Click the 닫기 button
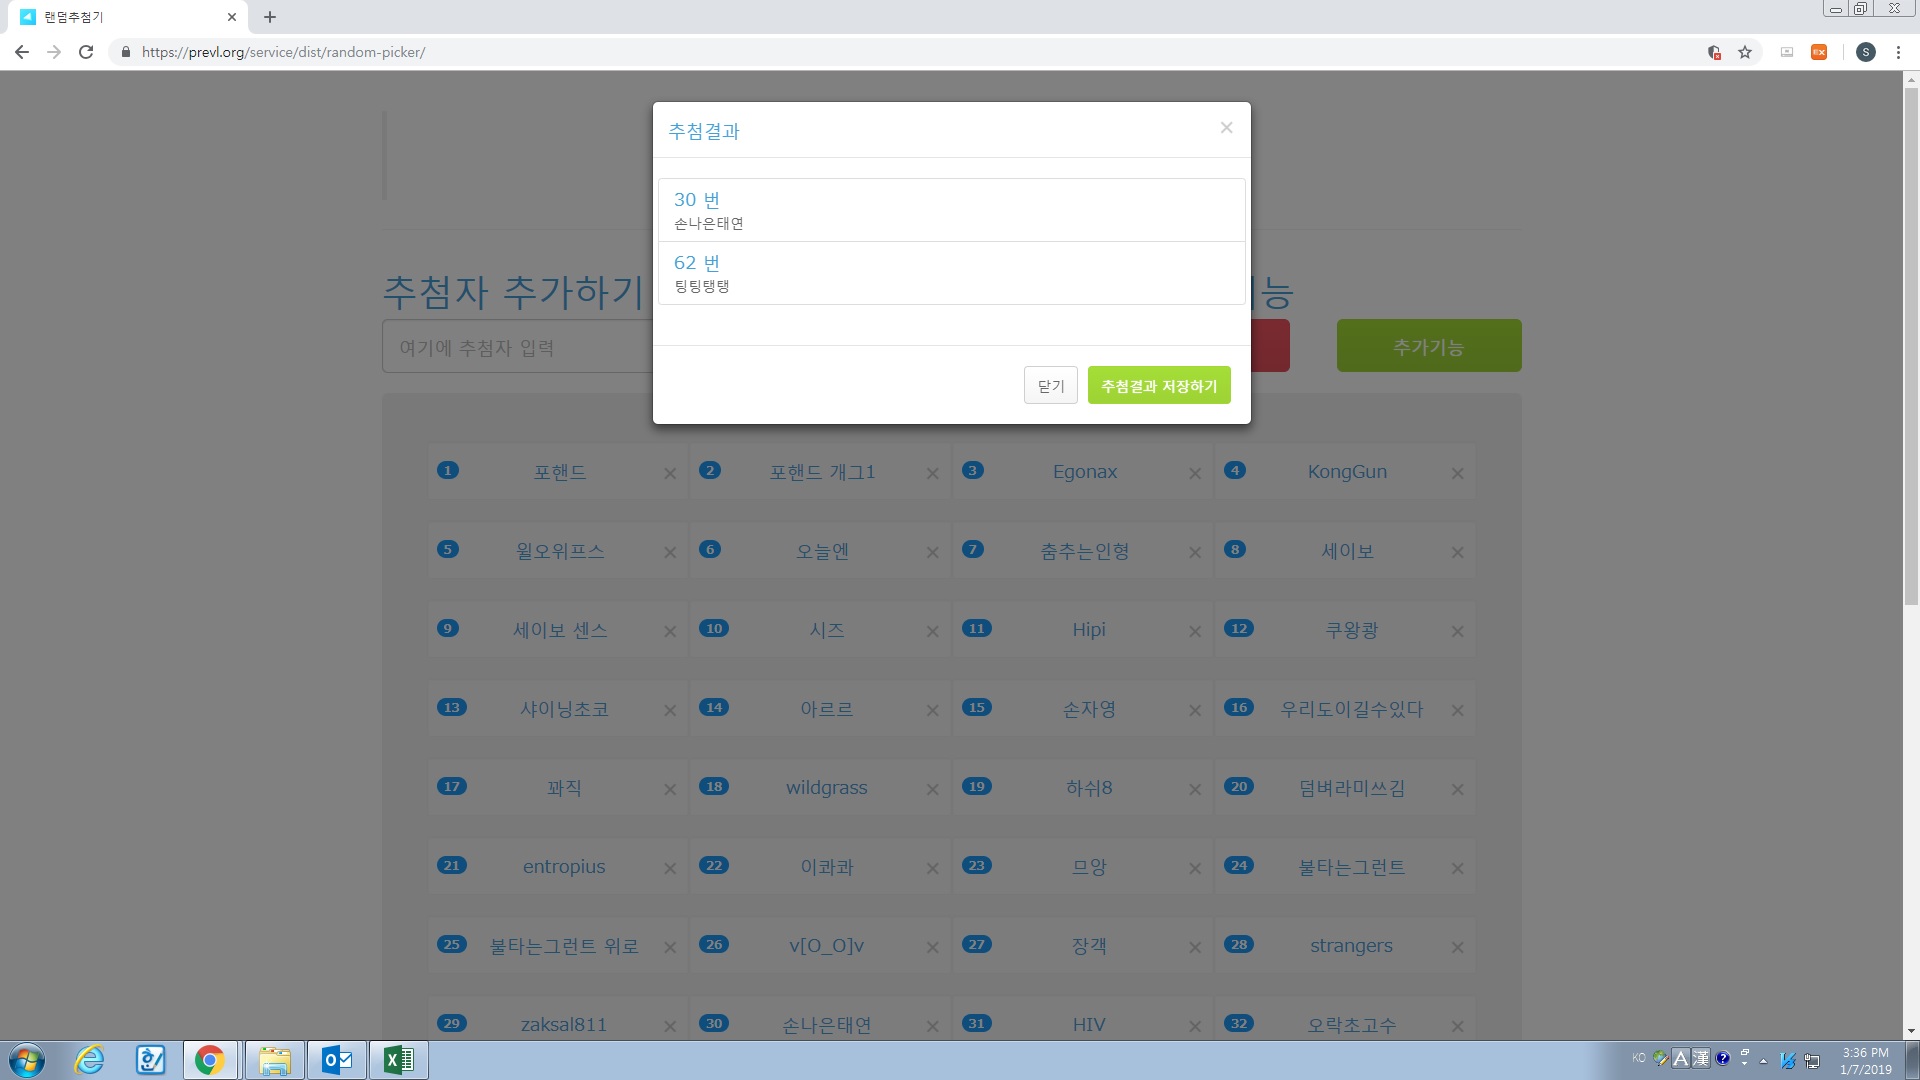Viewport: 1920px width, 1080px height. click(x=1050, y=386)
